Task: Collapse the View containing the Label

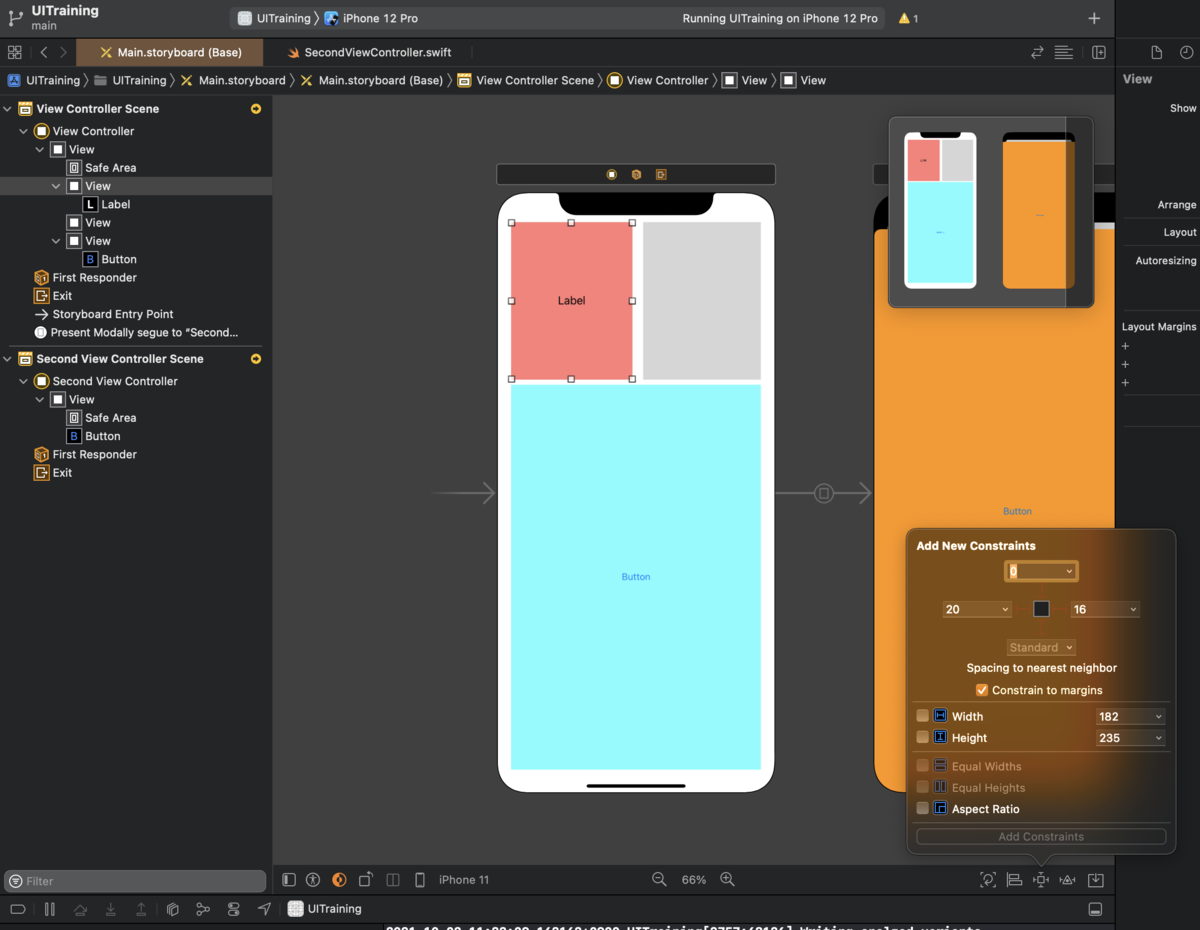Action: coord(57,186)
